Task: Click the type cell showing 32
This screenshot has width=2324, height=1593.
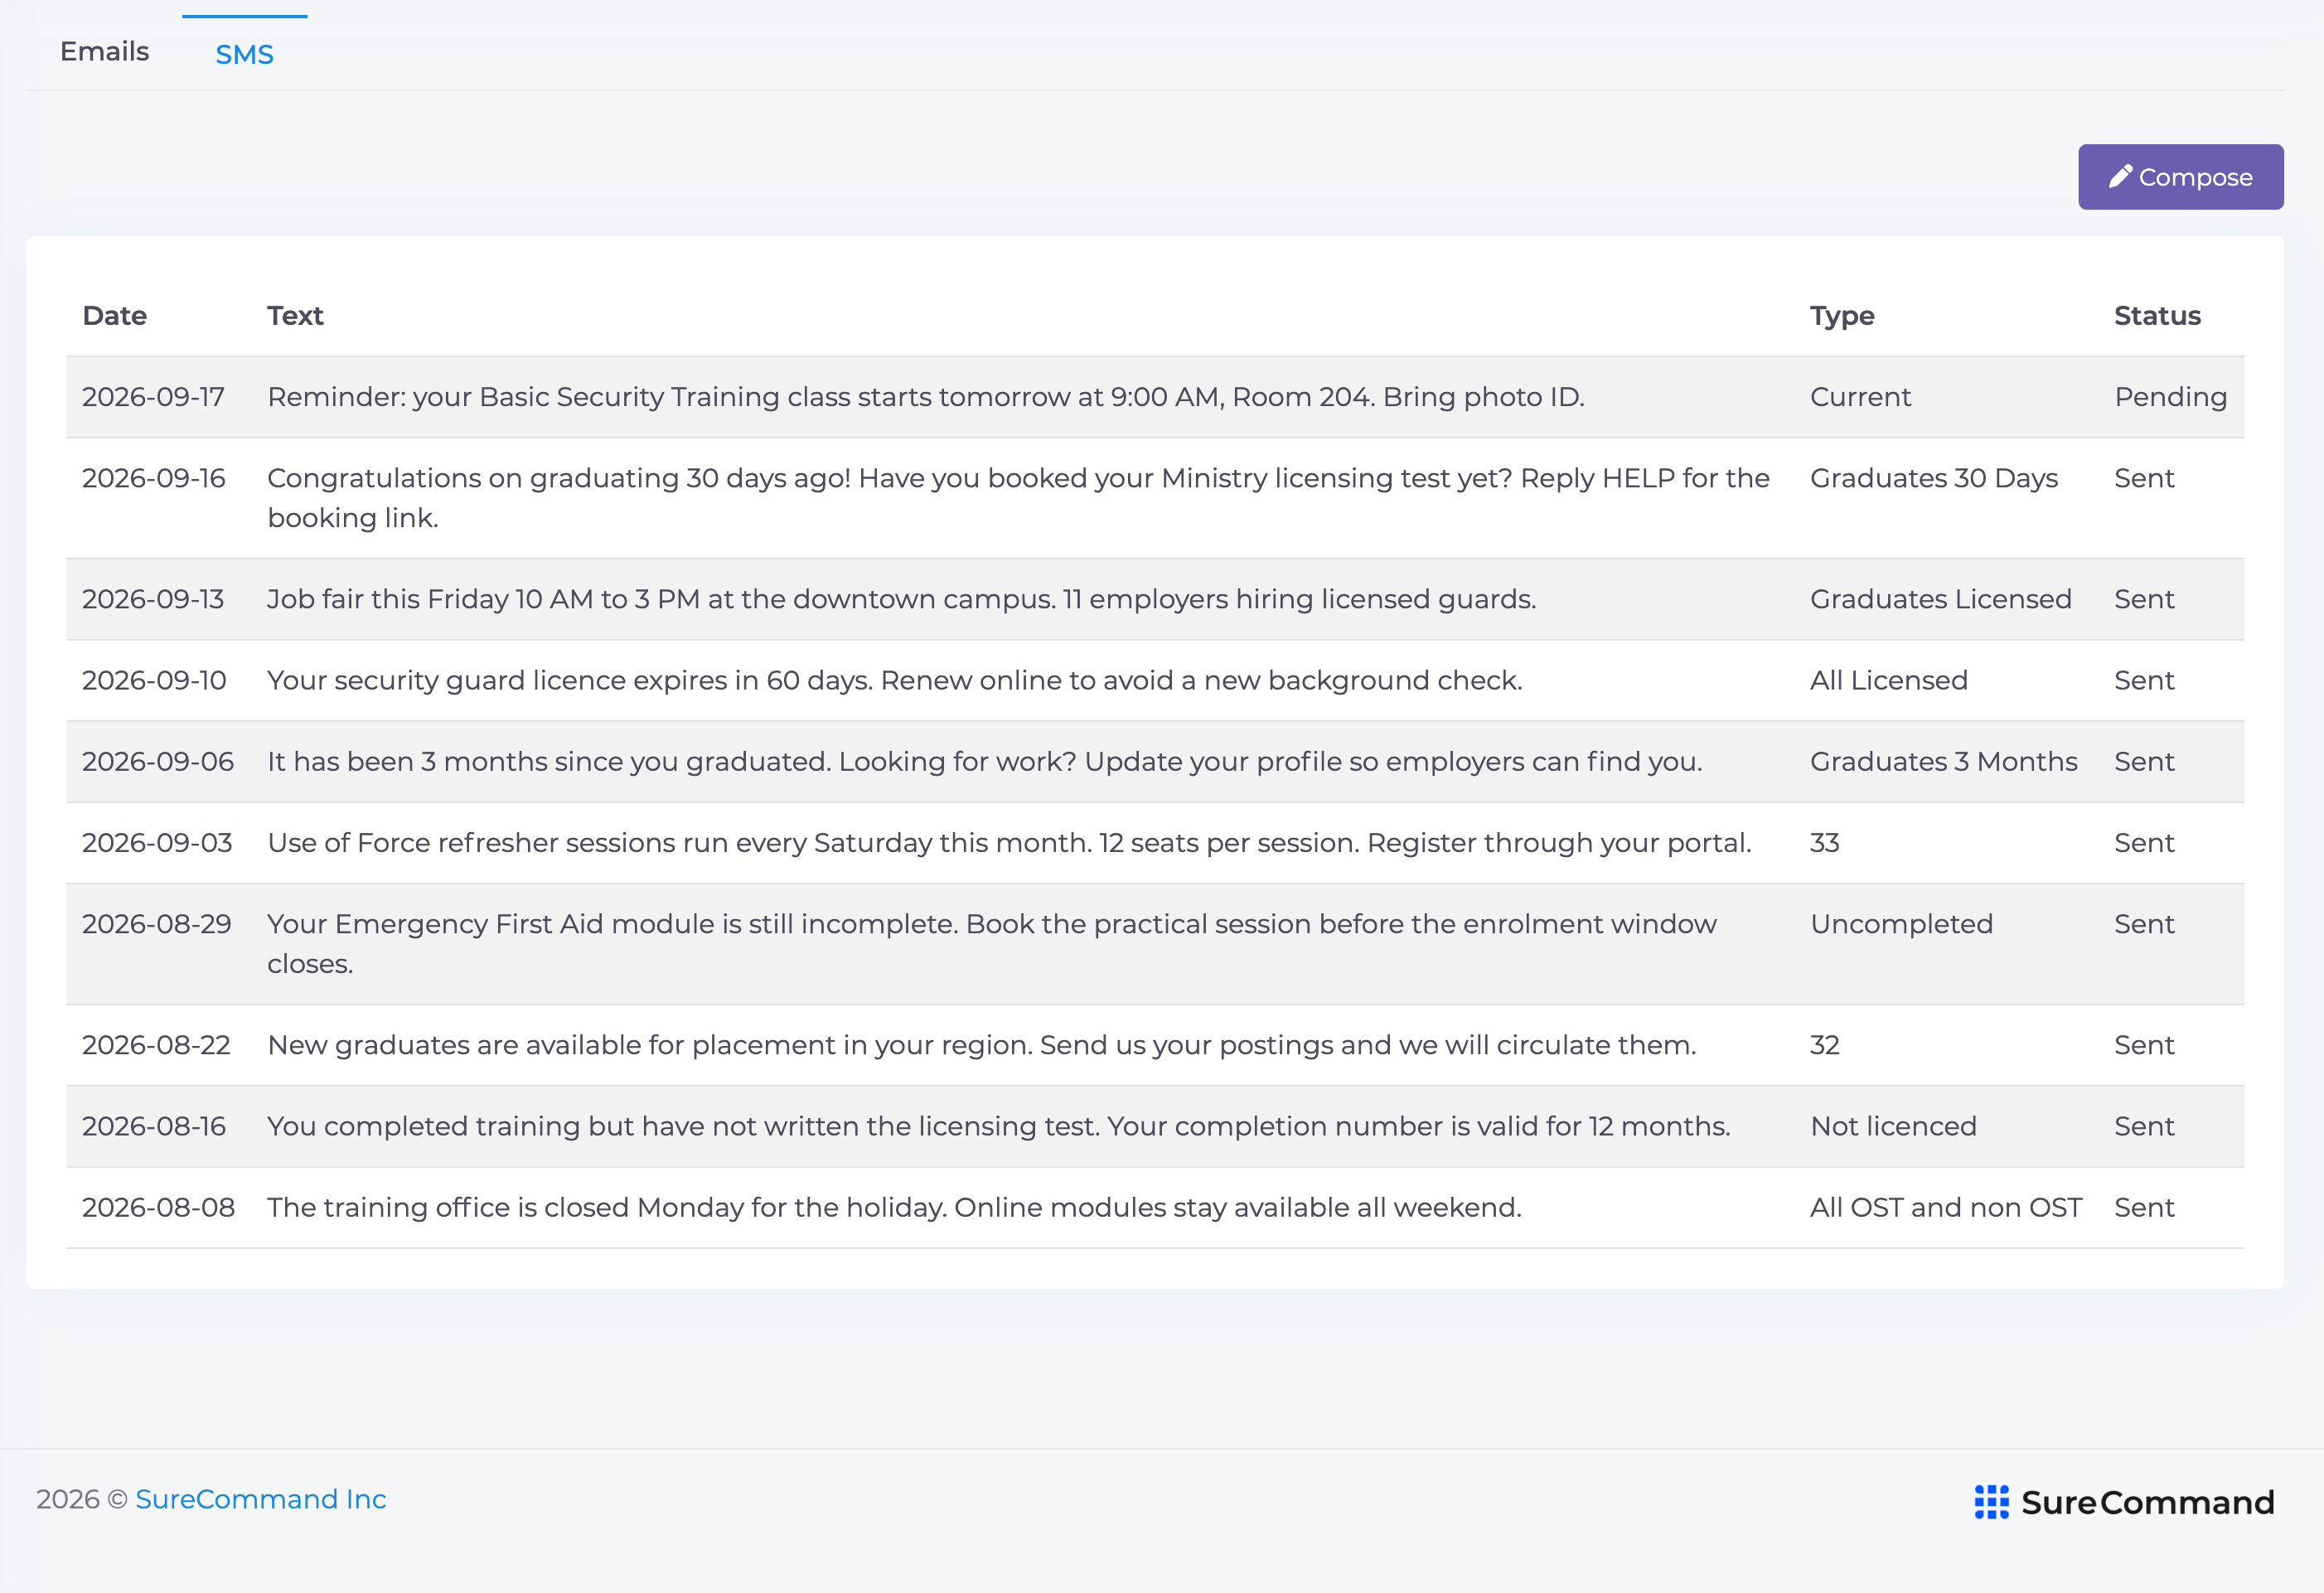Action: [x=1824, y=1045]
